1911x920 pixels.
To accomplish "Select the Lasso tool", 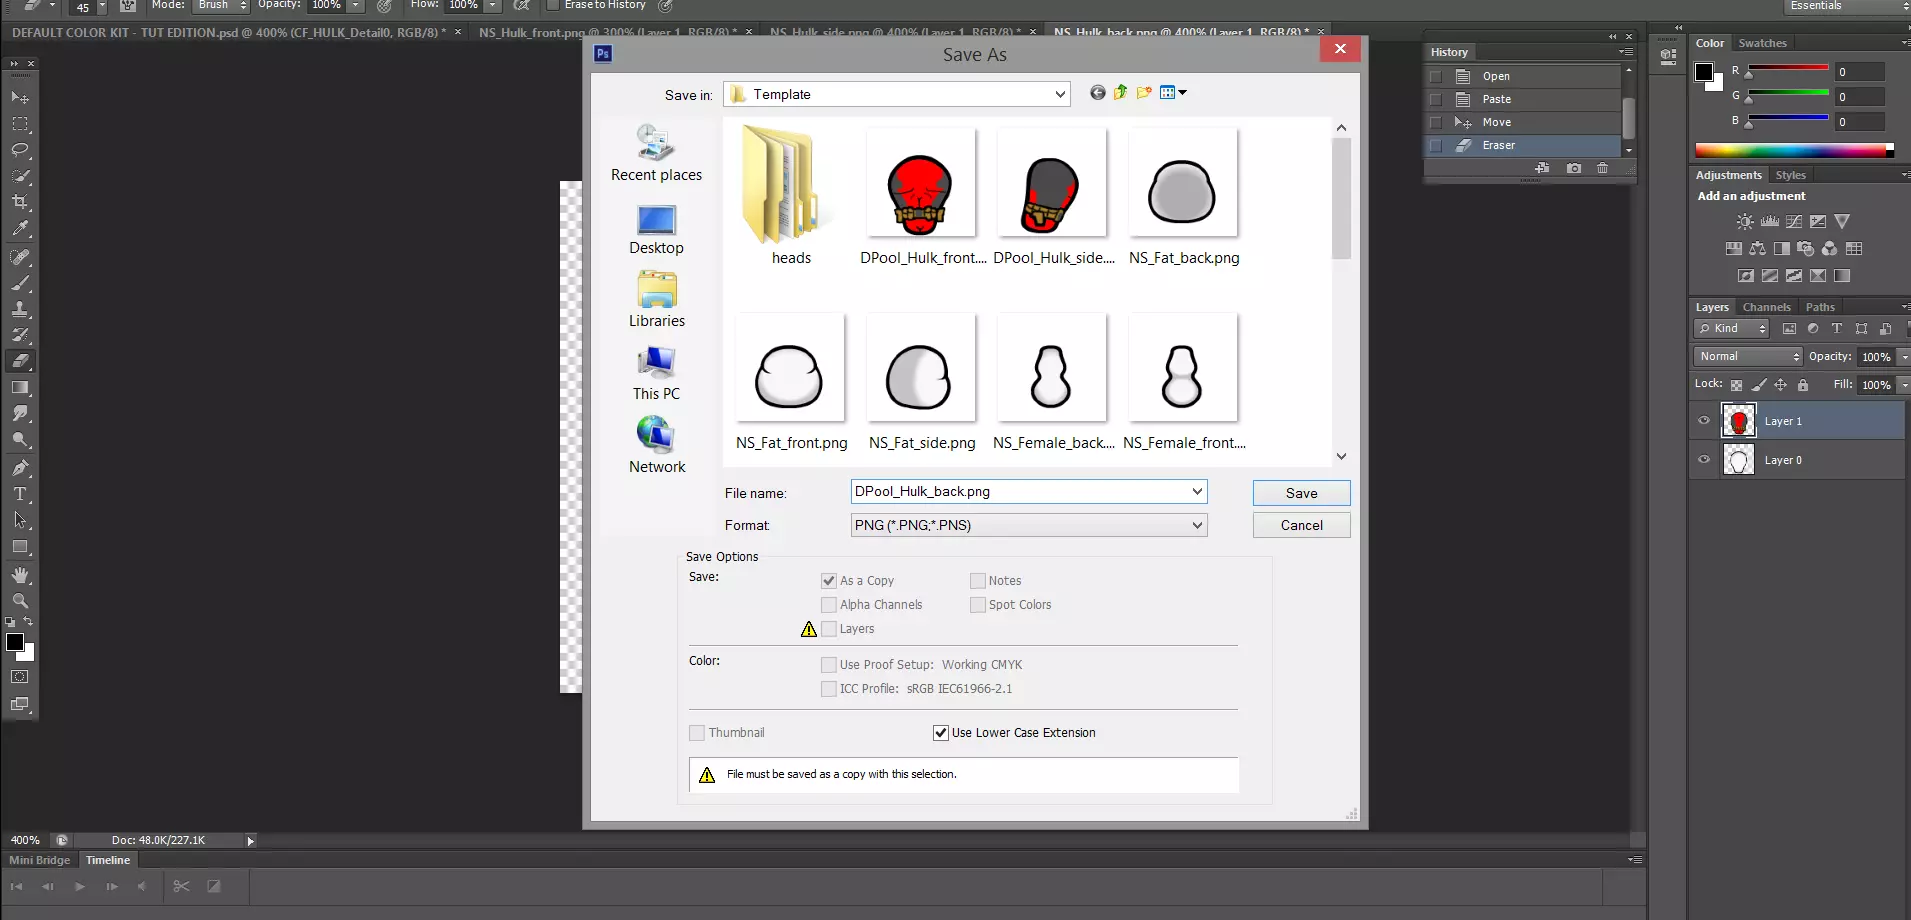I will pos(20,150).
